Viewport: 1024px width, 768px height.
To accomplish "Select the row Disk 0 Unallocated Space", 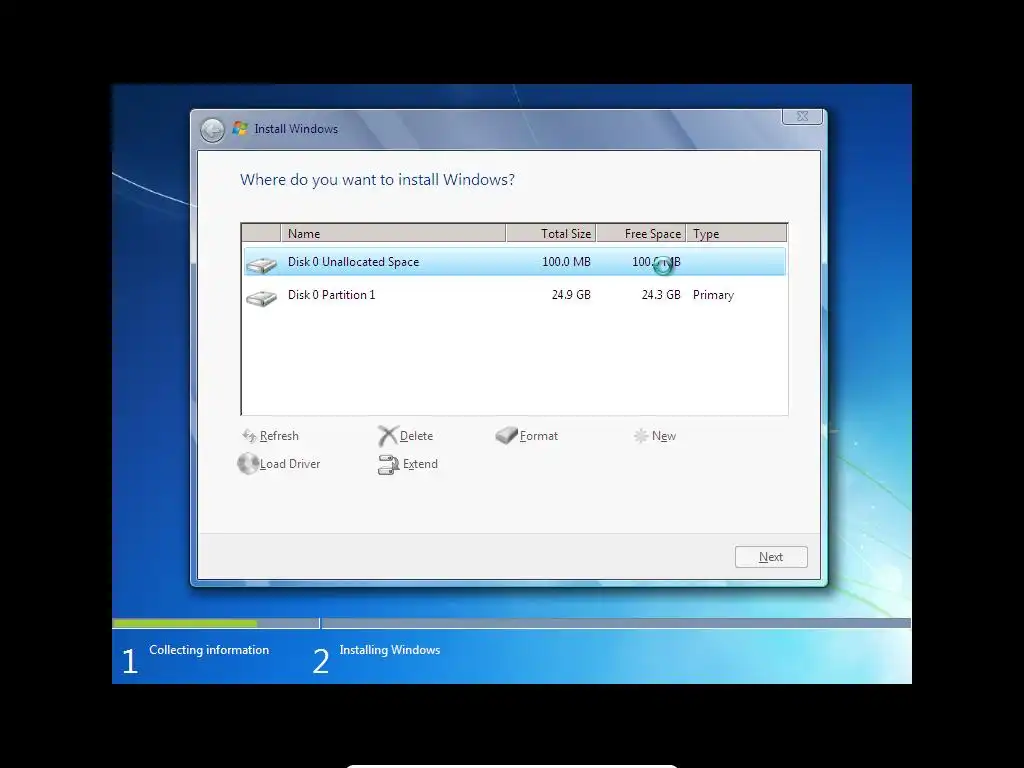I will (515, 262).
